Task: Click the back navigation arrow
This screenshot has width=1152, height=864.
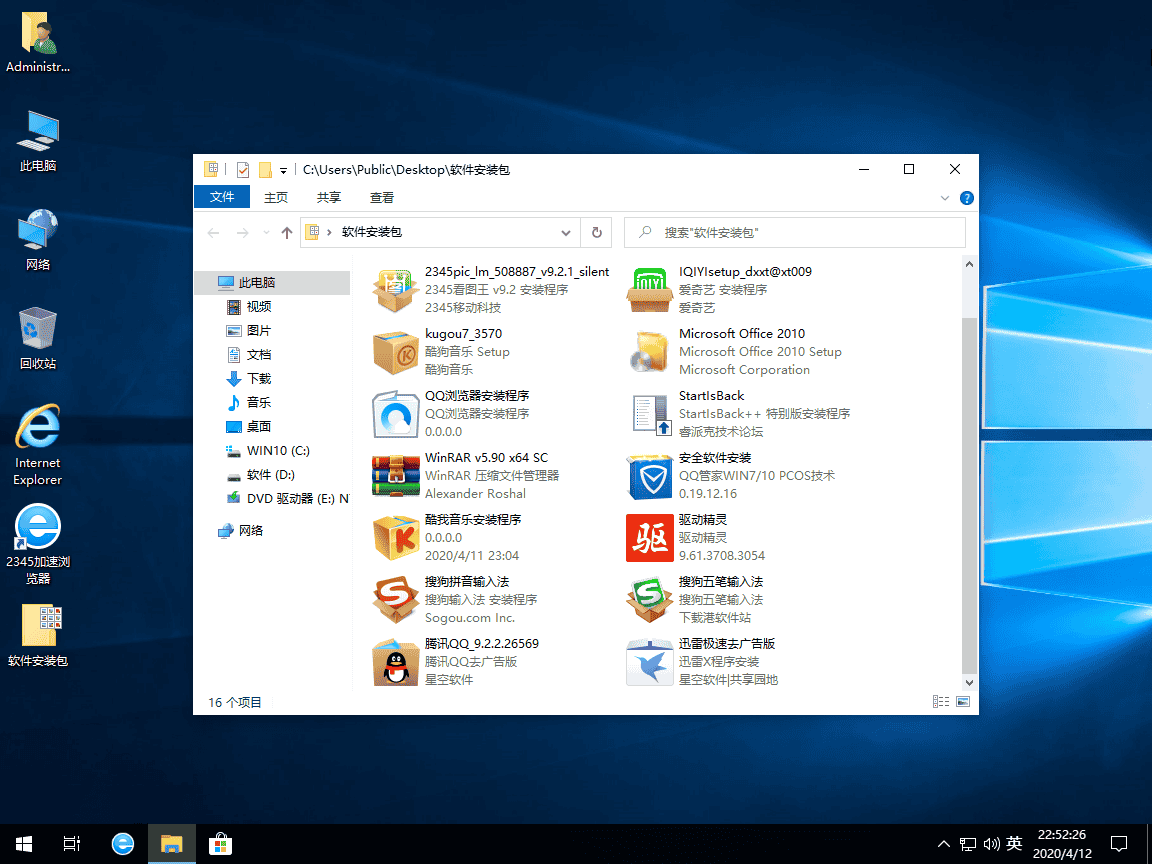Action: tap(214, 233)
